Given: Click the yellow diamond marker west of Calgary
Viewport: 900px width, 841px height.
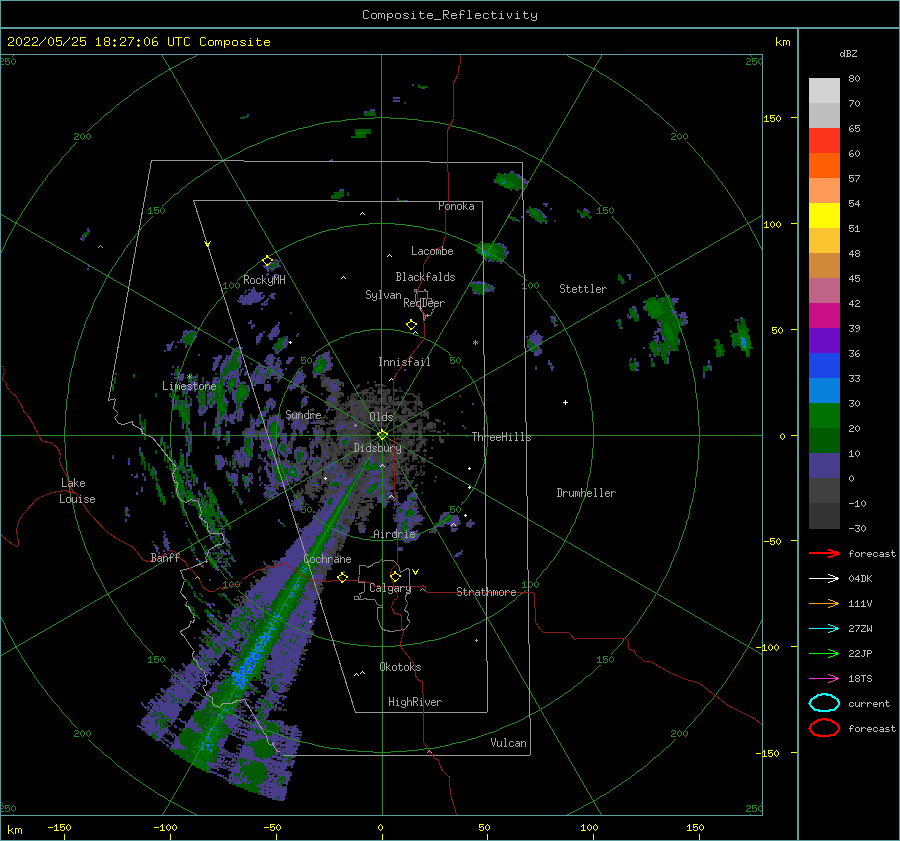Looking at the screenshot, I should click(x=343, y=577).
